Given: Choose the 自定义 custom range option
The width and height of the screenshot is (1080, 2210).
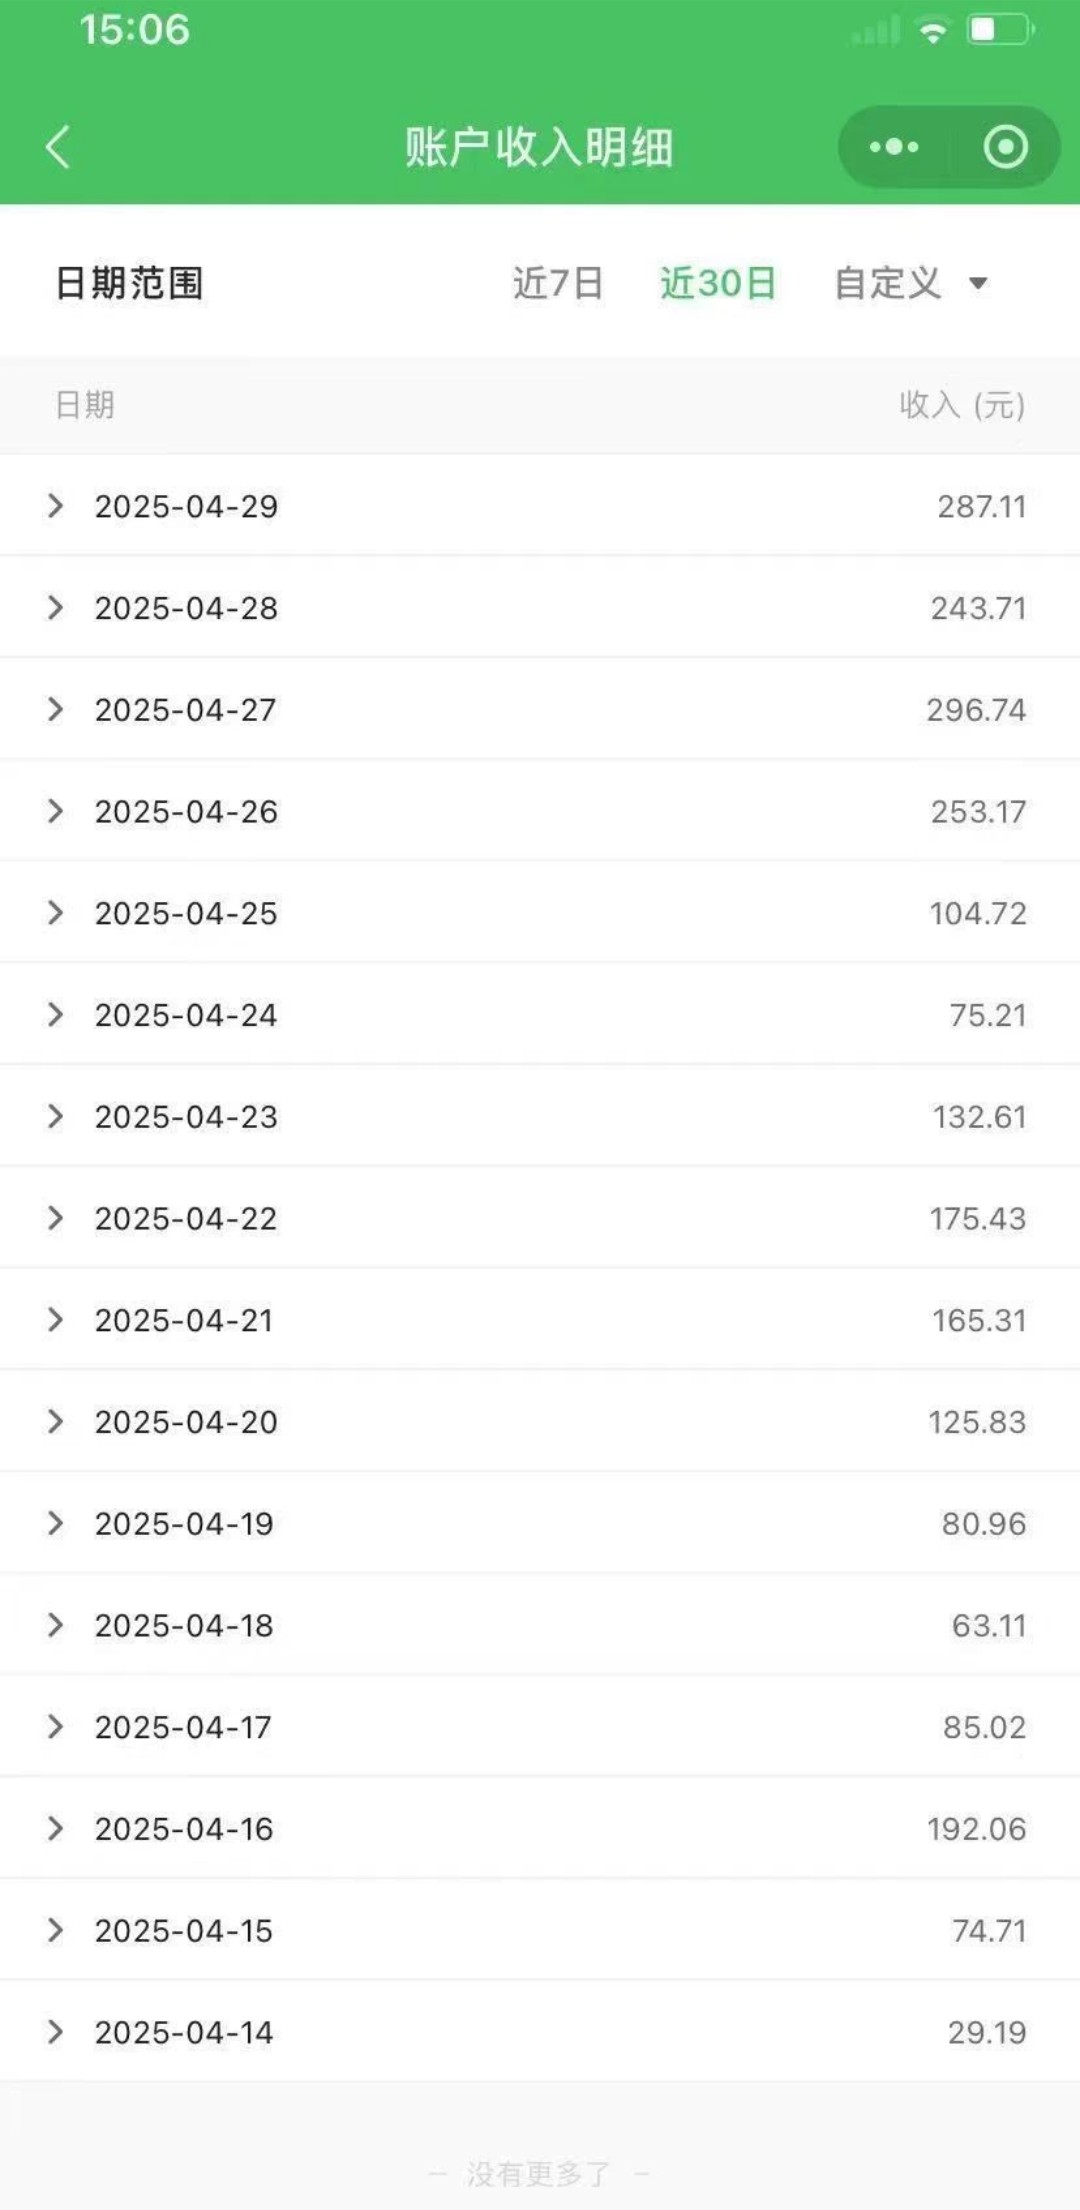Looking at the screenshot, I should point(888,283).
